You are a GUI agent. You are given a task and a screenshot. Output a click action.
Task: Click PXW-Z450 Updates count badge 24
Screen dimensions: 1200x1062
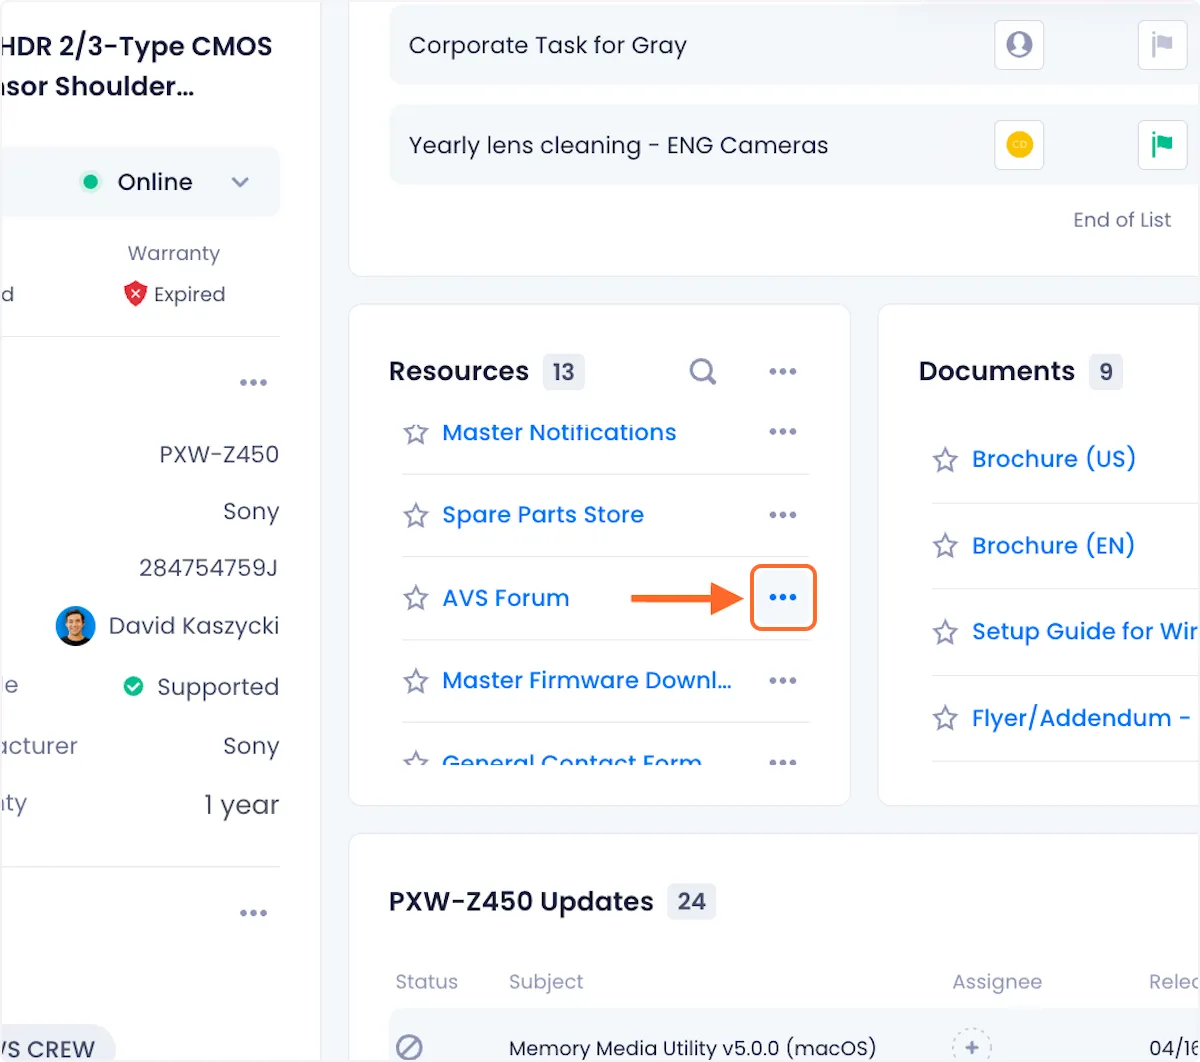[x=692, y=902]
